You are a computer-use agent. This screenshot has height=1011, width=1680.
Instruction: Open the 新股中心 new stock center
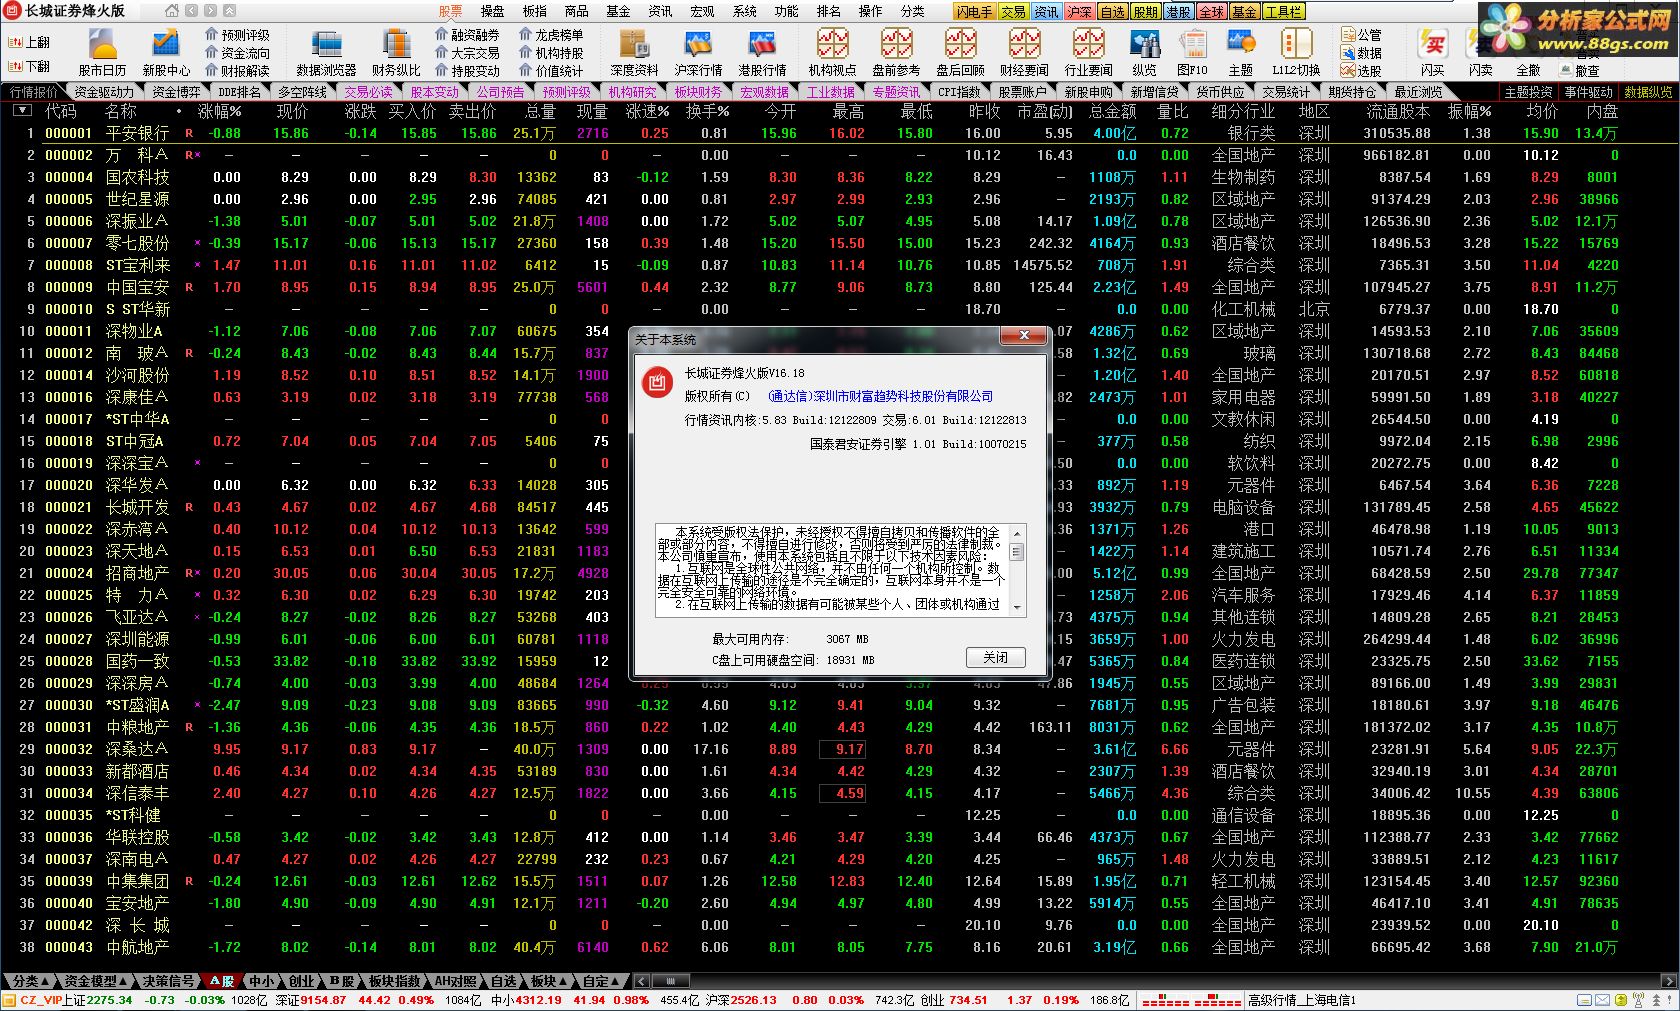pos(166,51)
